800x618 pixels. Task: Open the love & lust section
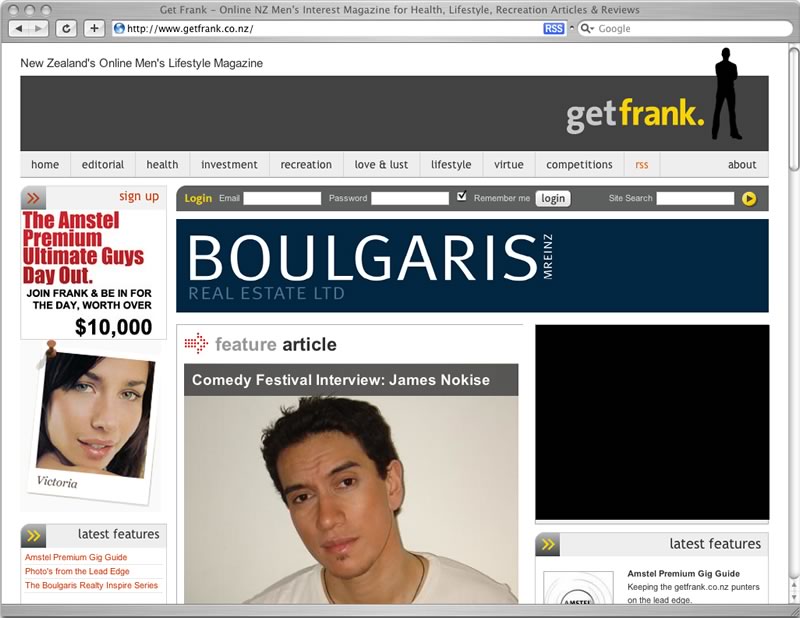381,164
